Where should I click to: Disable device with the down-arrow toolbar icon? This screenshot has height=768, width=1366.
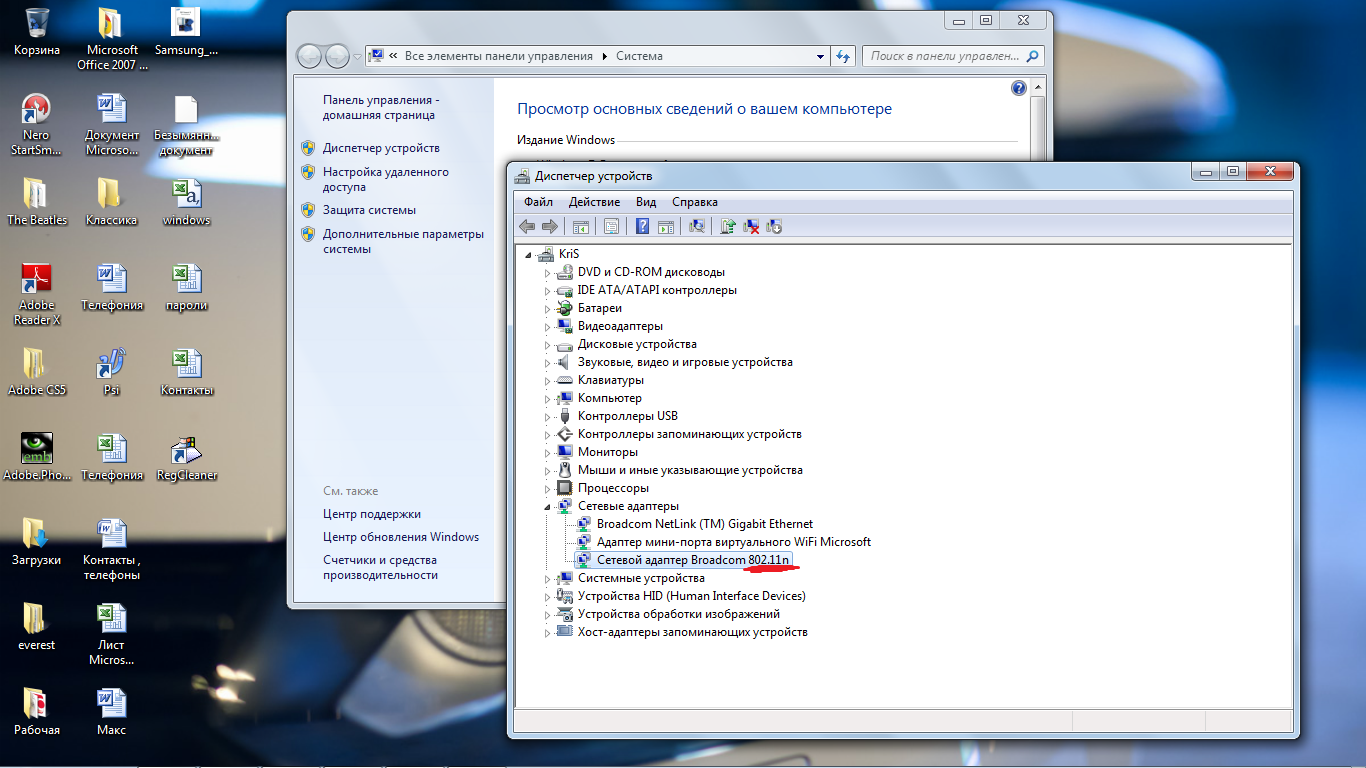point(774,227)
